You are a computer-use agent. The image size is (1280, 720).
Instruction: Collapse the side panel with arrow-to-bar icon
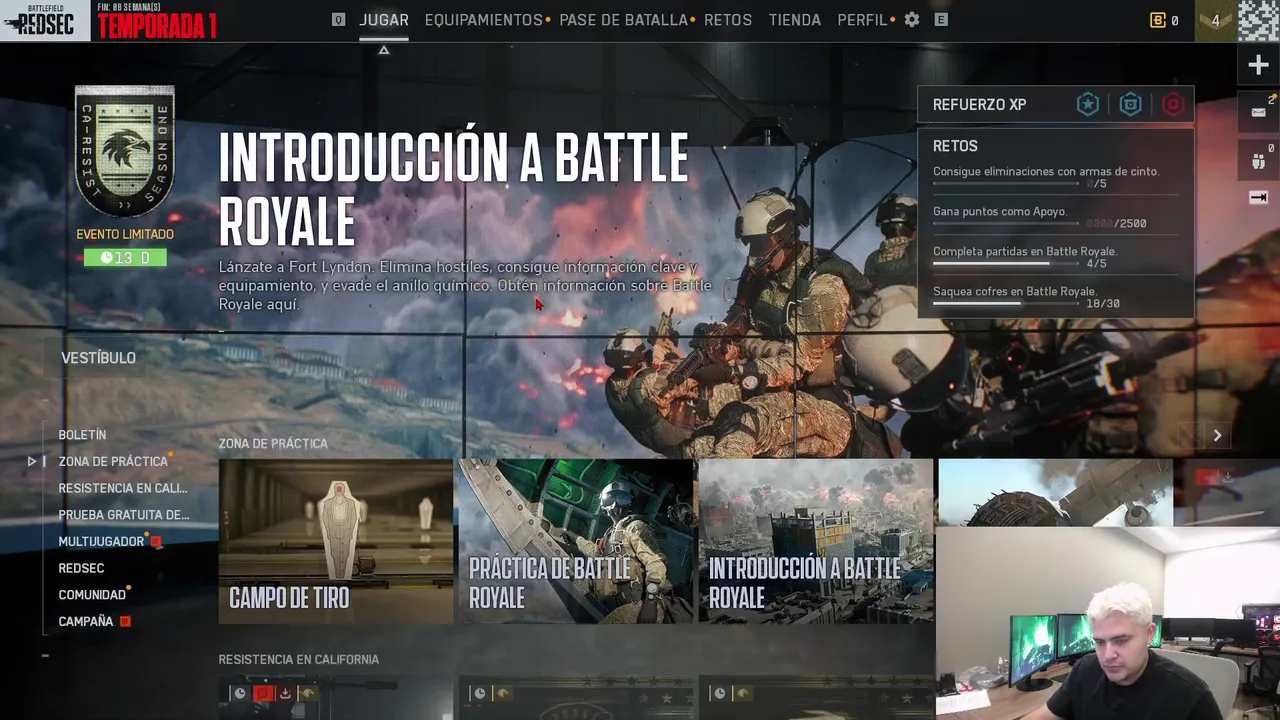pyautogui.click(x=1258, y=197)
